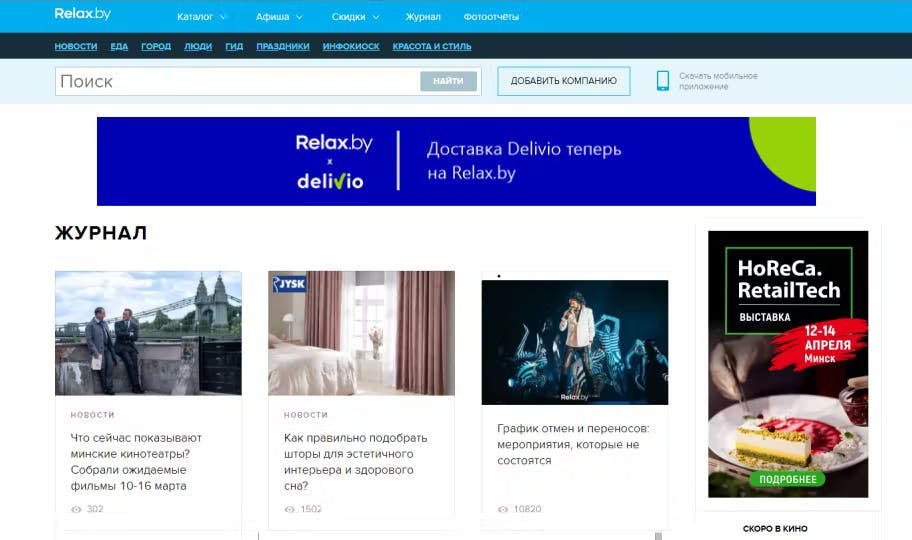This screenshot has height=540, width=912.
Task: Click the mobile phone app icon
Action: pos(662,81)
